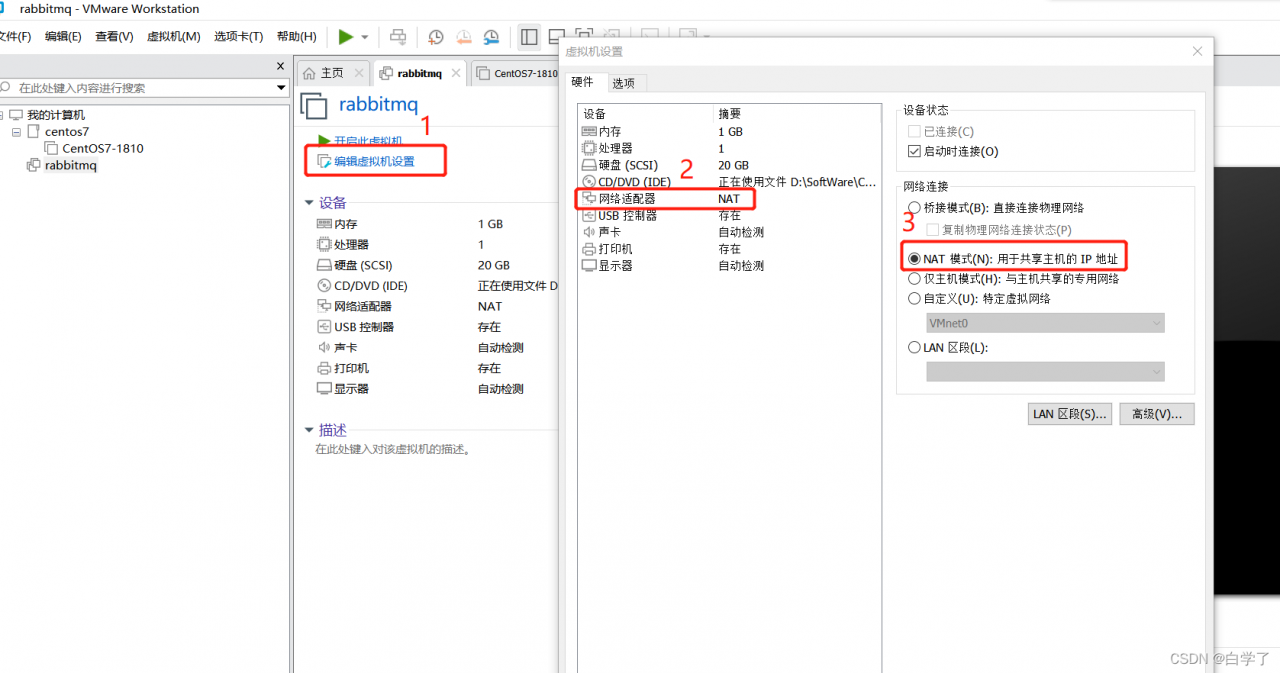Toggle the 启动时连接(O) checkbox

tap(913, 151)
